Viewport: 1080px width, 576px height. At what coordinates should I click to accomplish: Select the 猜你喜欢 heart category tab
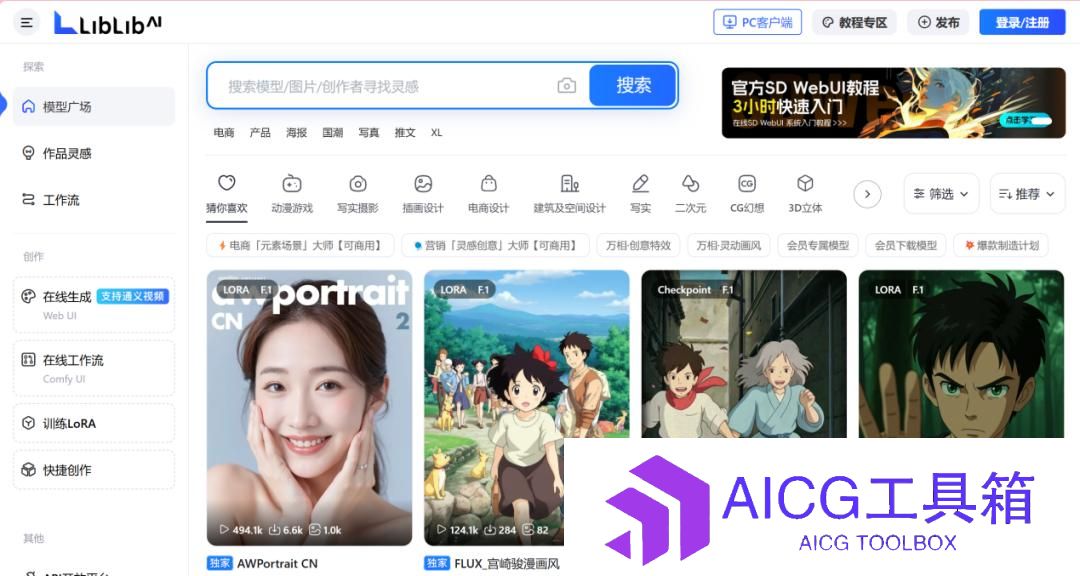[x=227, y=194]
